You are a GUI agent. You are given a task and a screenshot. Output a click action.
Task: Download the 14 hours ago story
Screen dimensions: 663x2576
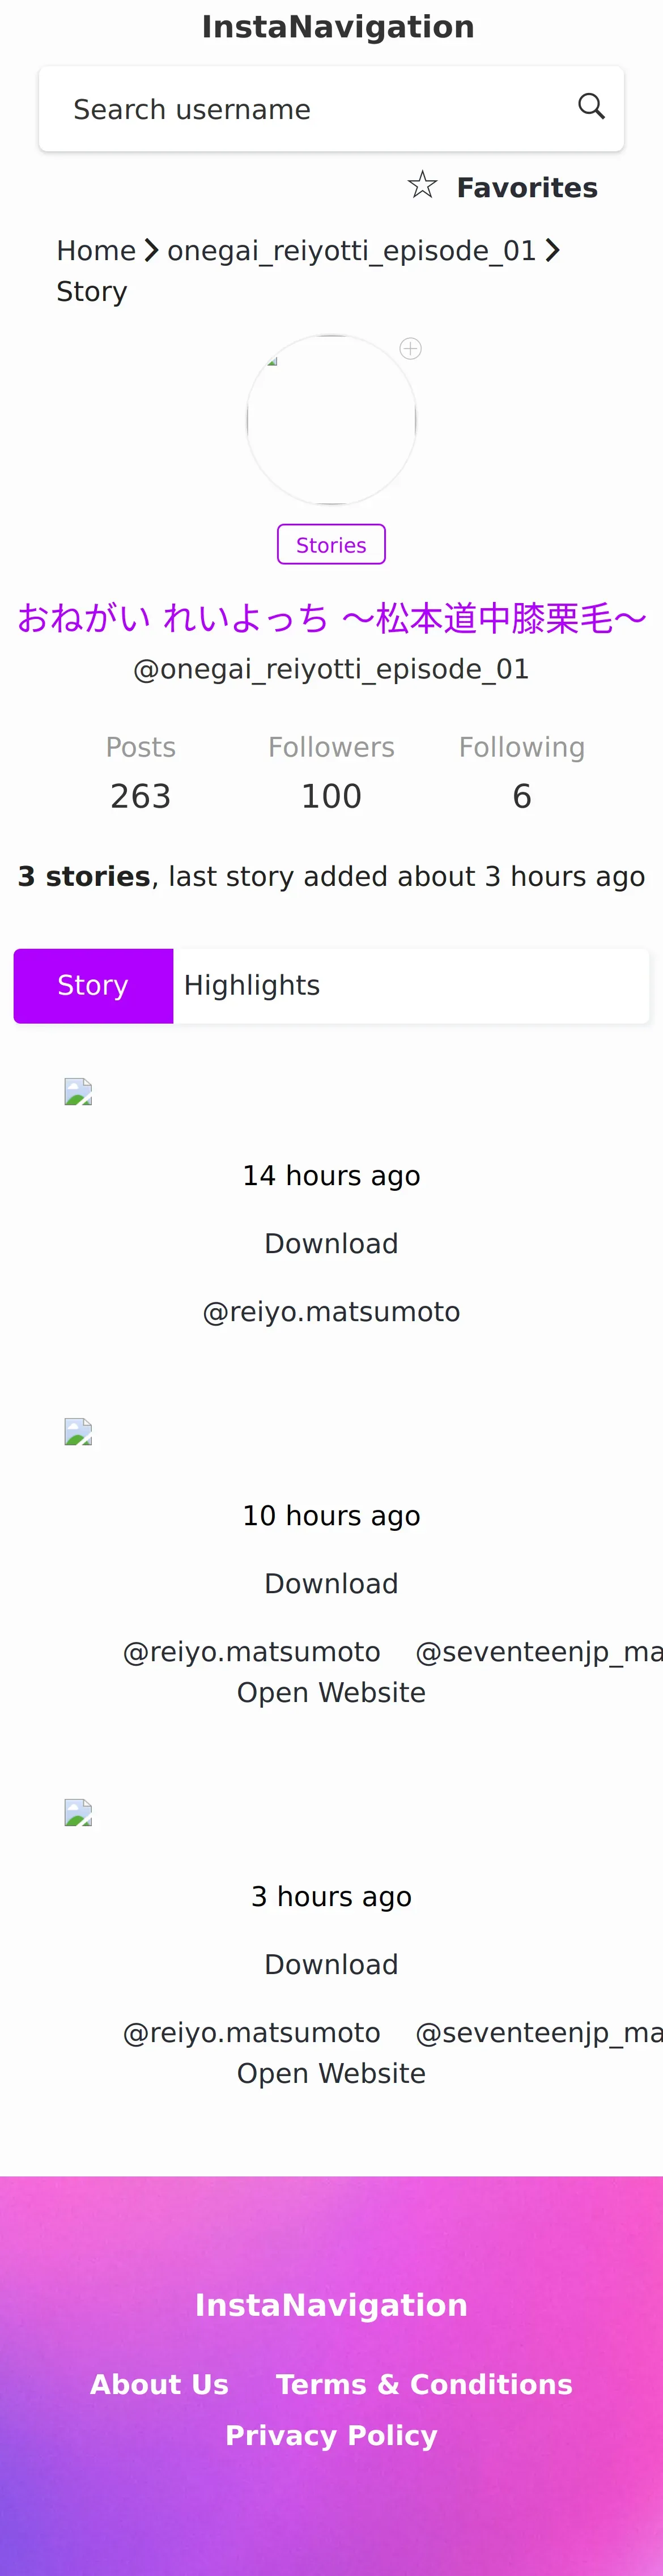point(331,1244)
